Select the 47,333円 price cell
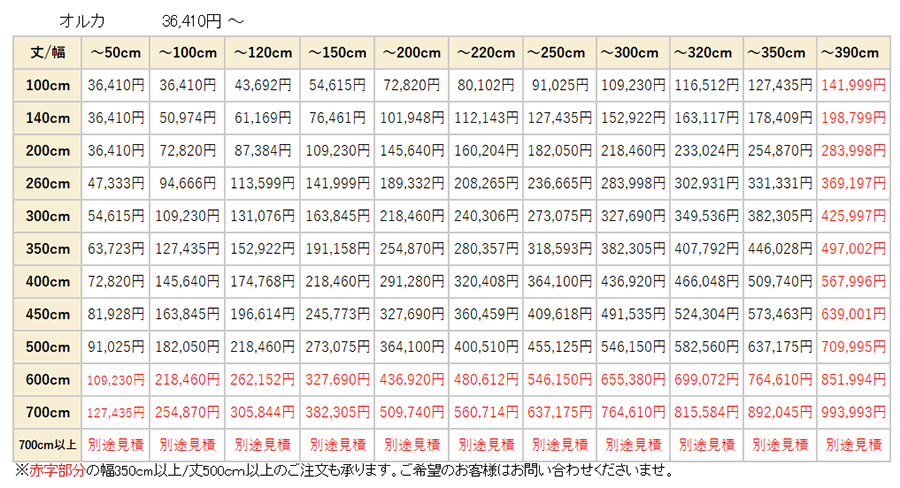 point(117,183)
